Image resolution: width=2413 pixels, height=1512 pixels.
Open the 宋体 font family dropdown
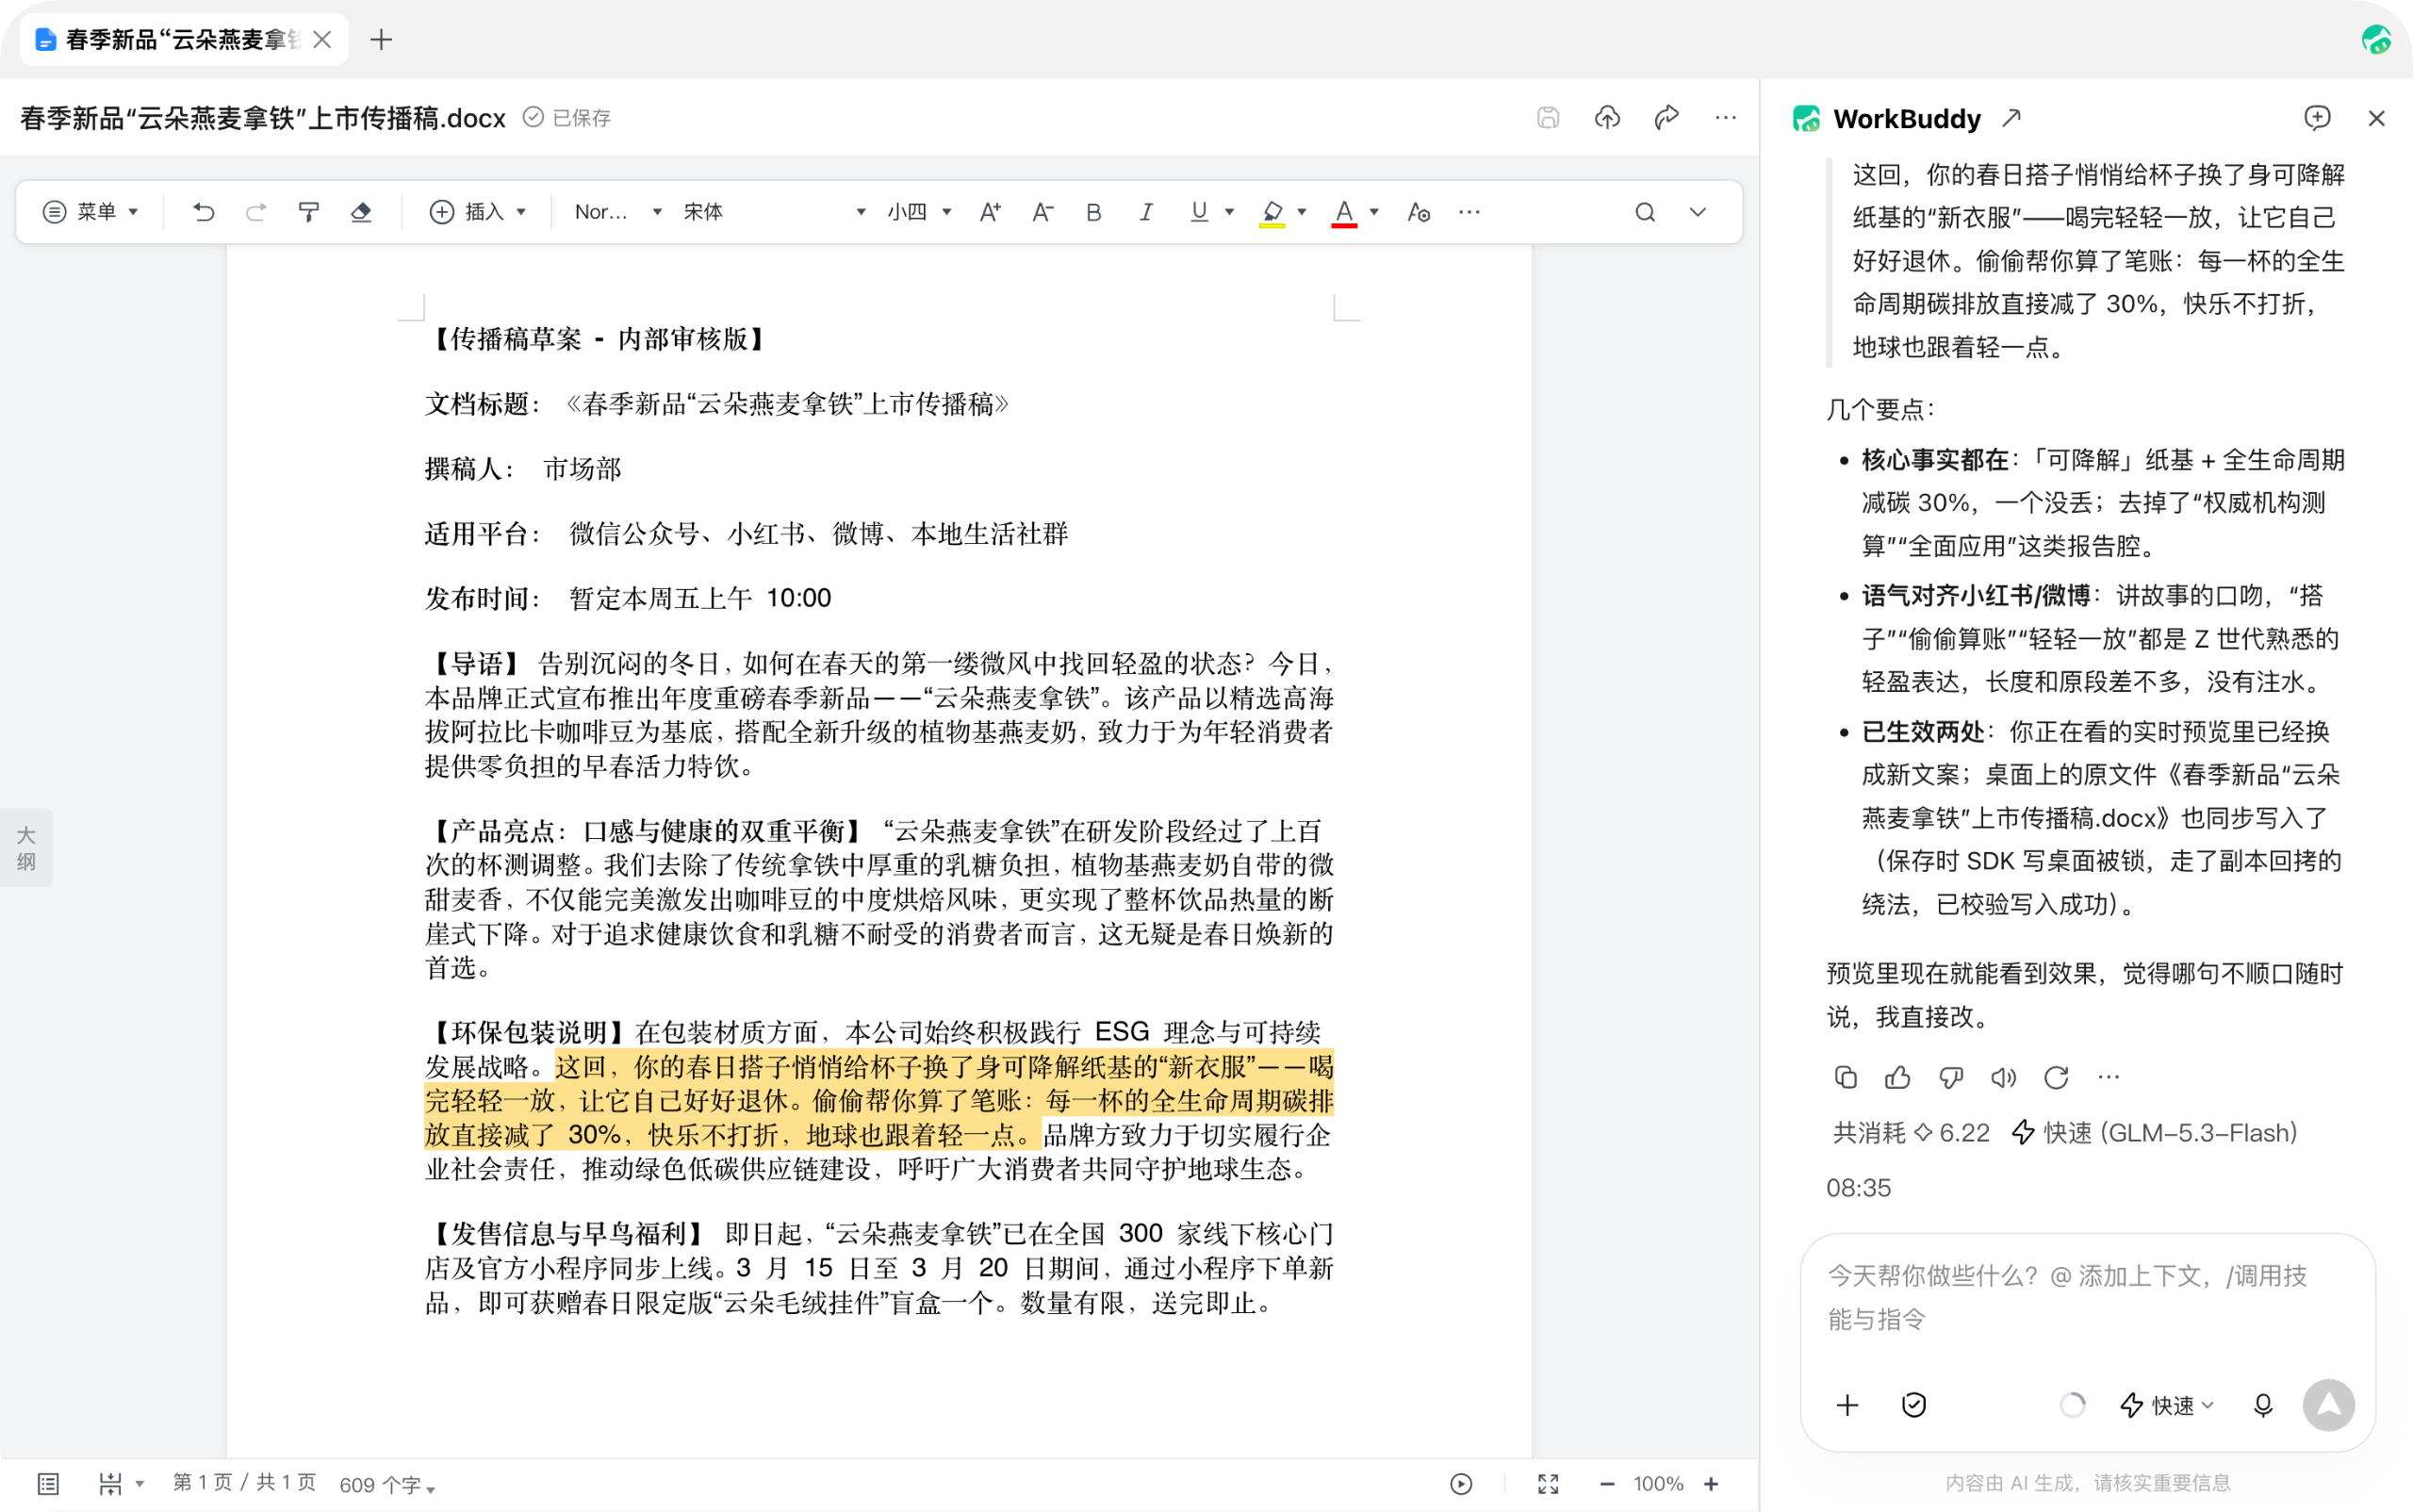(x=774, y=212)
